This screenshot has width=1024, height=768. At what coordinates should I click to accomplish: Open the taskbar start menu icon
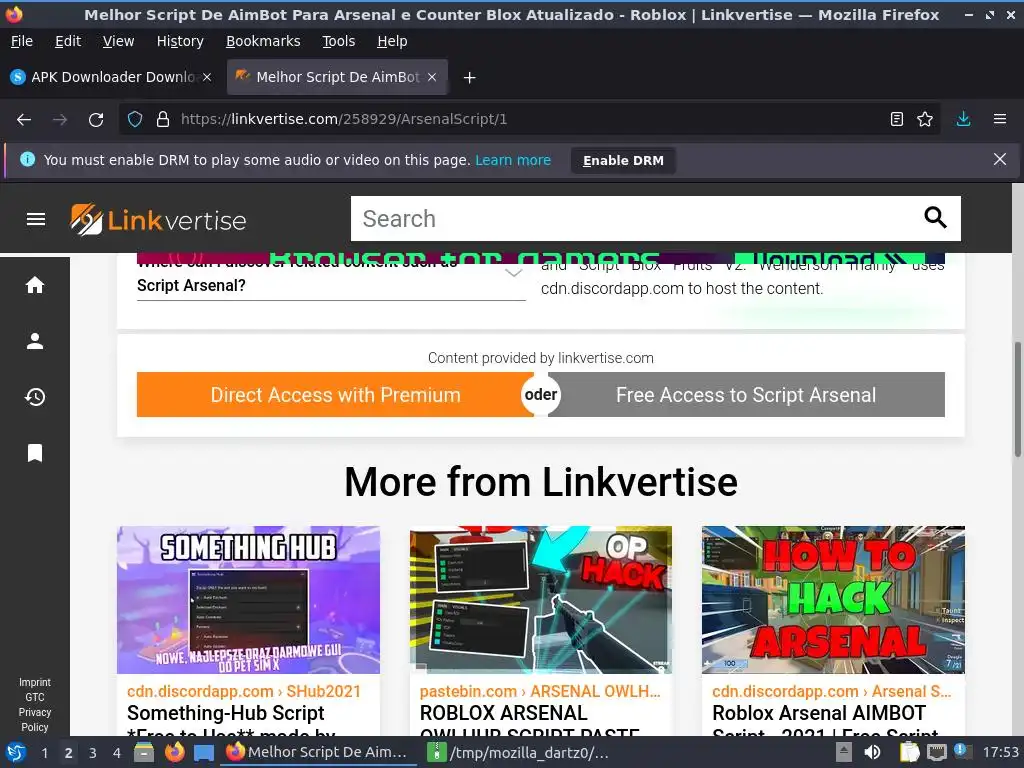15,752
